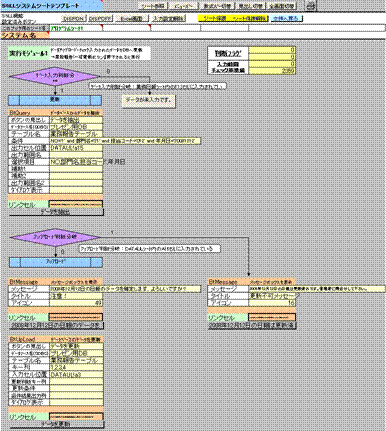Select the purple data input decision diamond
The image size is (386, 431).
55,76
